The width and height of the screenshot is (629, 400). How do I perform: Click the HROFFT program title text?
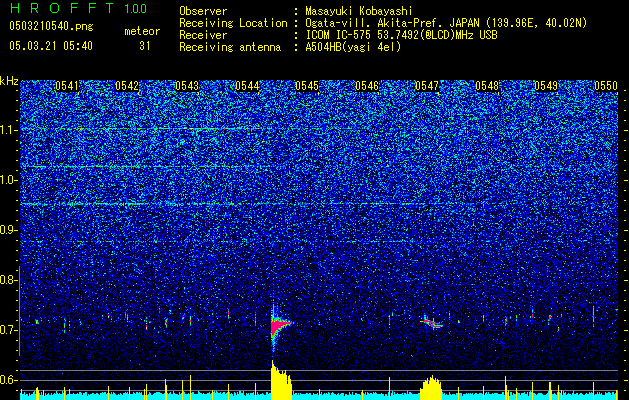pyautogui.click(x=63, y=8)
